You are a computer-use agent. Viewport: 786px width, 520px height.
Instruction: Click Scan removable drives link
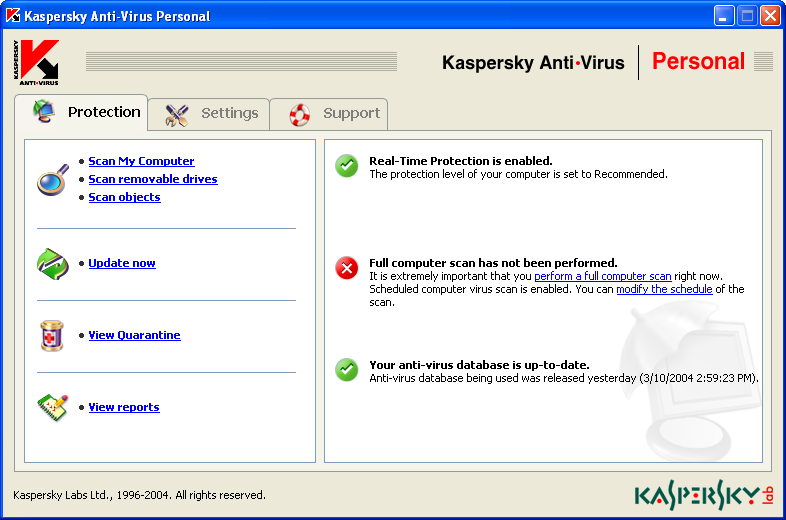click(x=152, y=179)
